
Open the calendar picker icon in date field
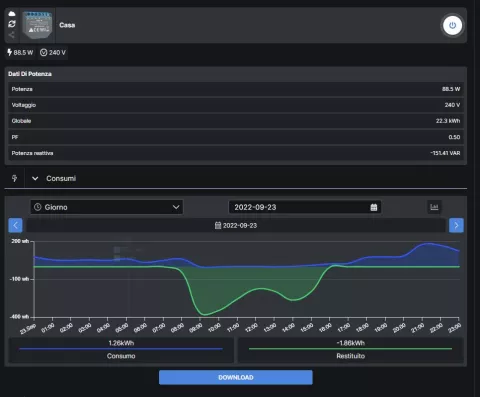click(x=374, y=207)
